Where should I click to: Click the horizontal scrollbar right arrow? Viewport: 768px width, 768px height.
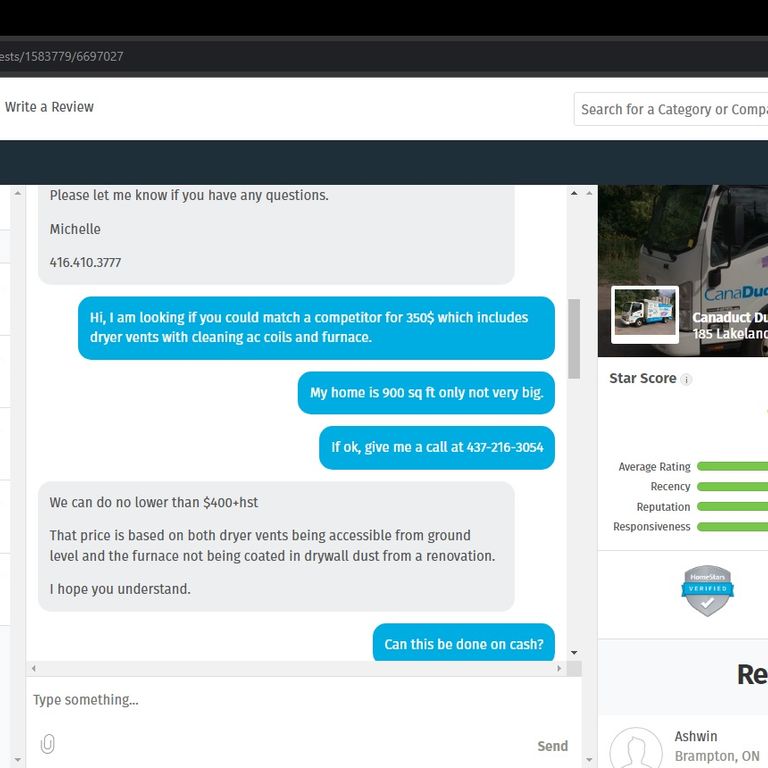pyautogui.click(x=558, y=668)
